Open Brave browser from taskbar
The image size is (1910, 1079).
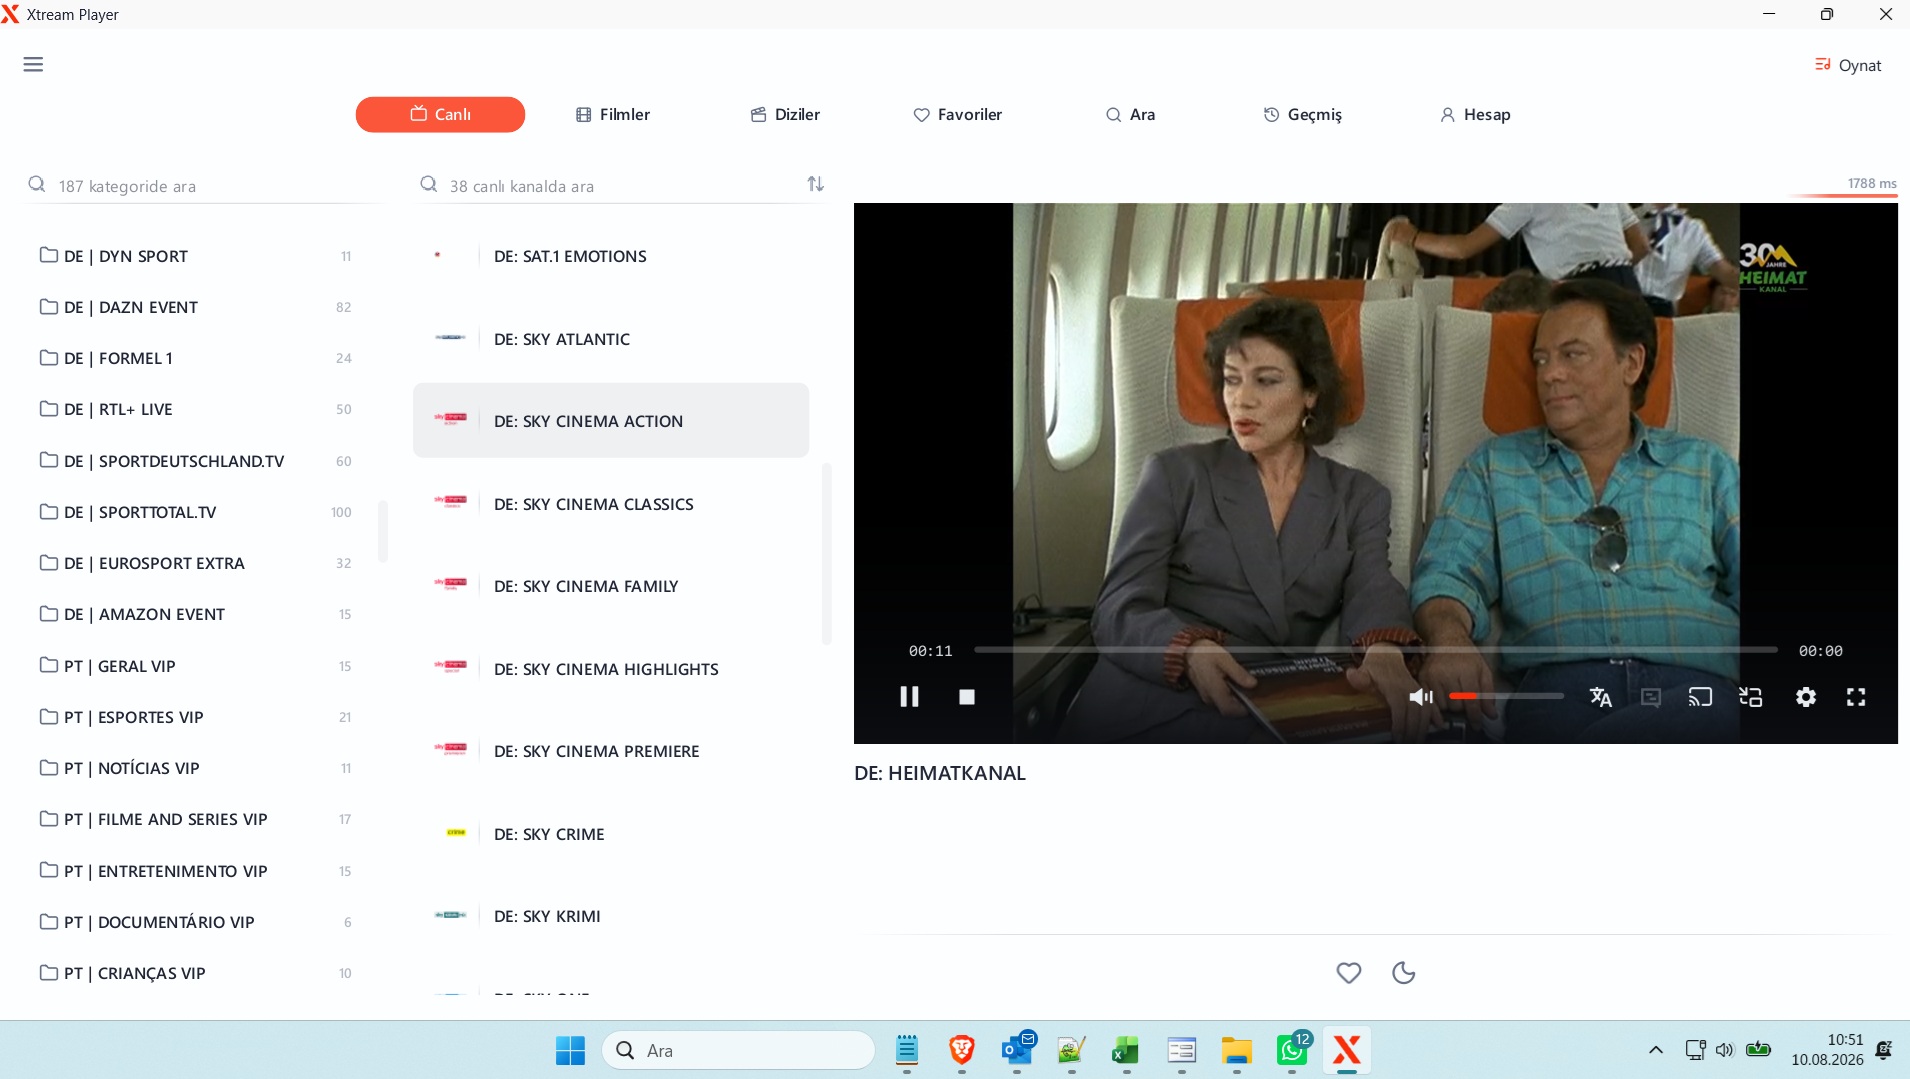(962, 1050)
